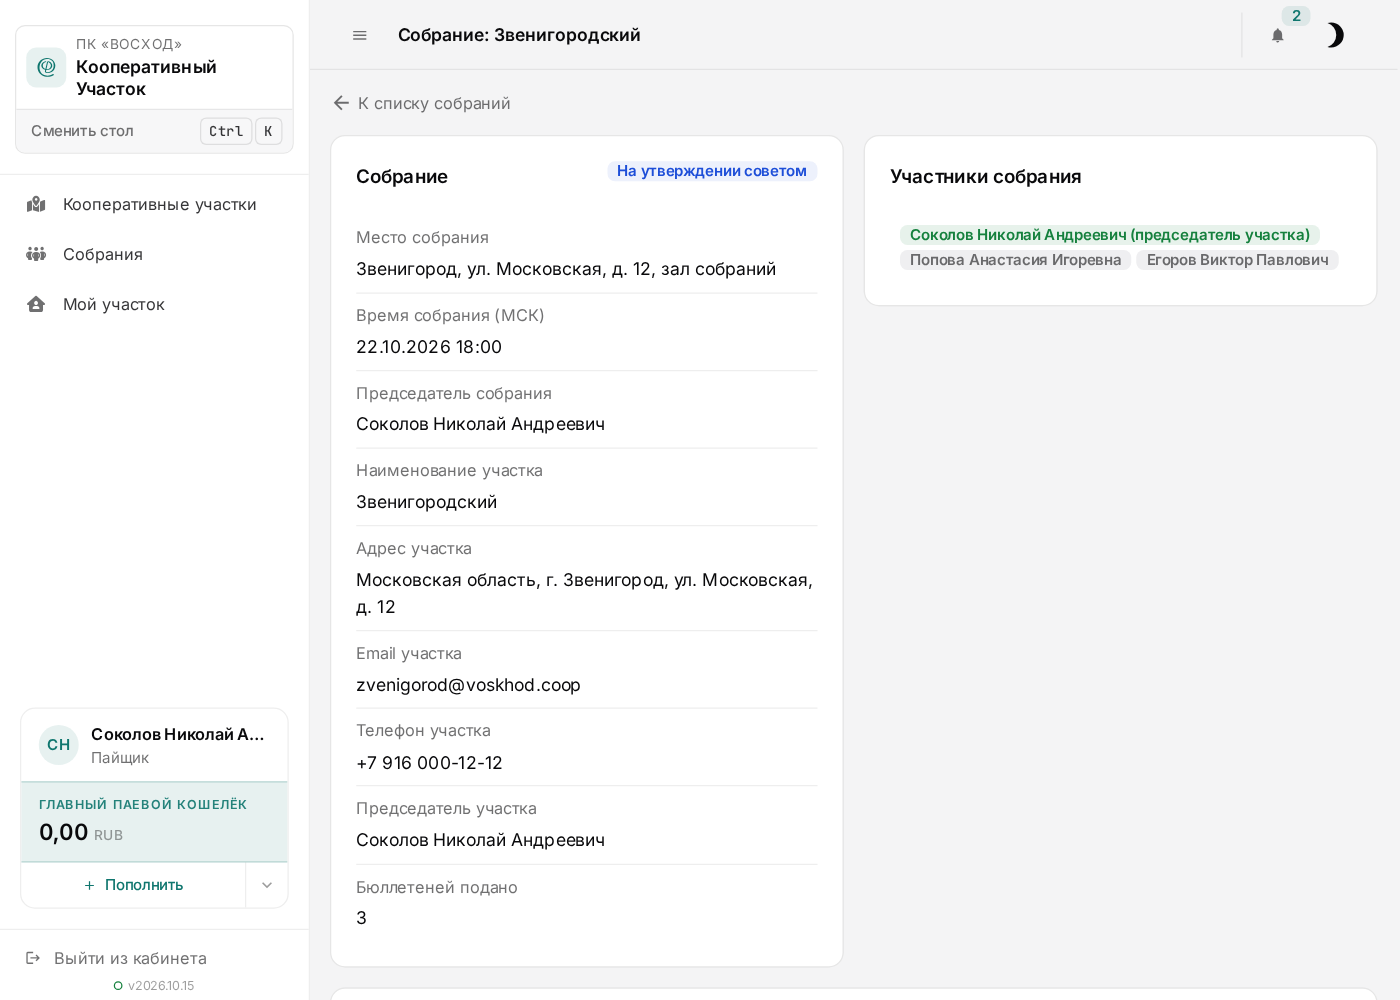Click the Звенигород, ул. Московская meeting place
1400x1000 pixels.
[566, 269]
